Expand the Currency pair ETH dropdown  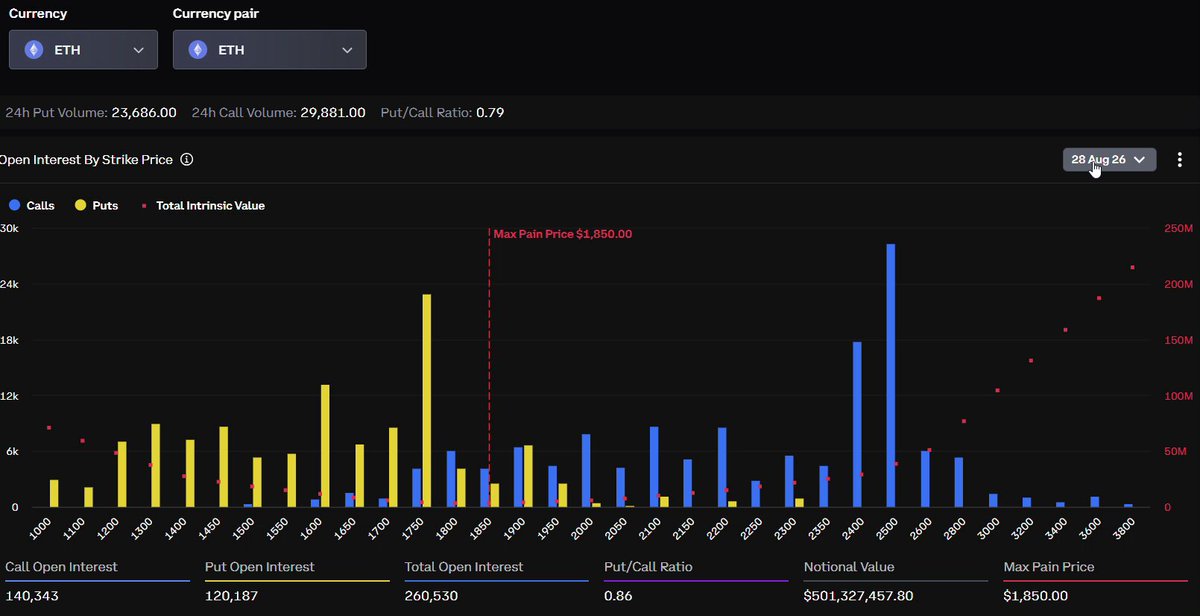(269, 50)
